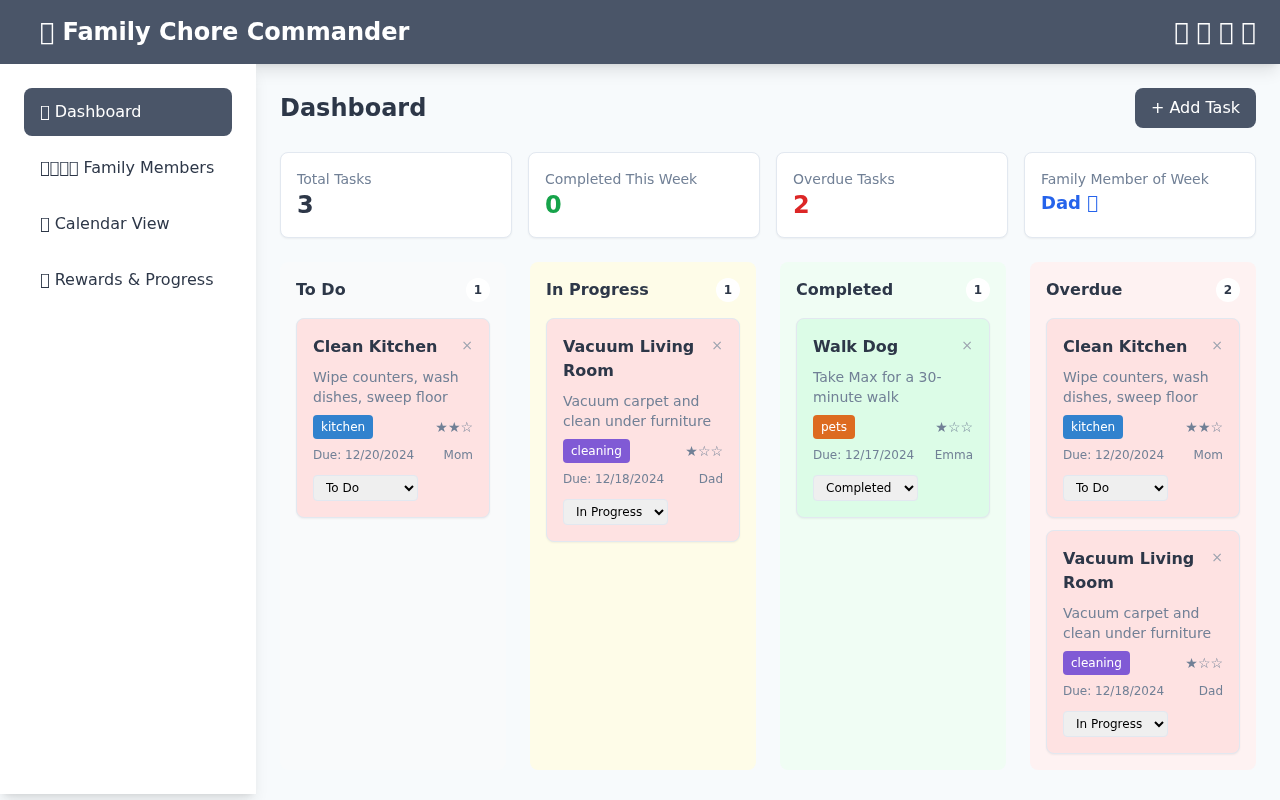This screenshot has width=1280, height=800.
Task: Click the second header toolbar icon
Action: [x=1203, y=32]
